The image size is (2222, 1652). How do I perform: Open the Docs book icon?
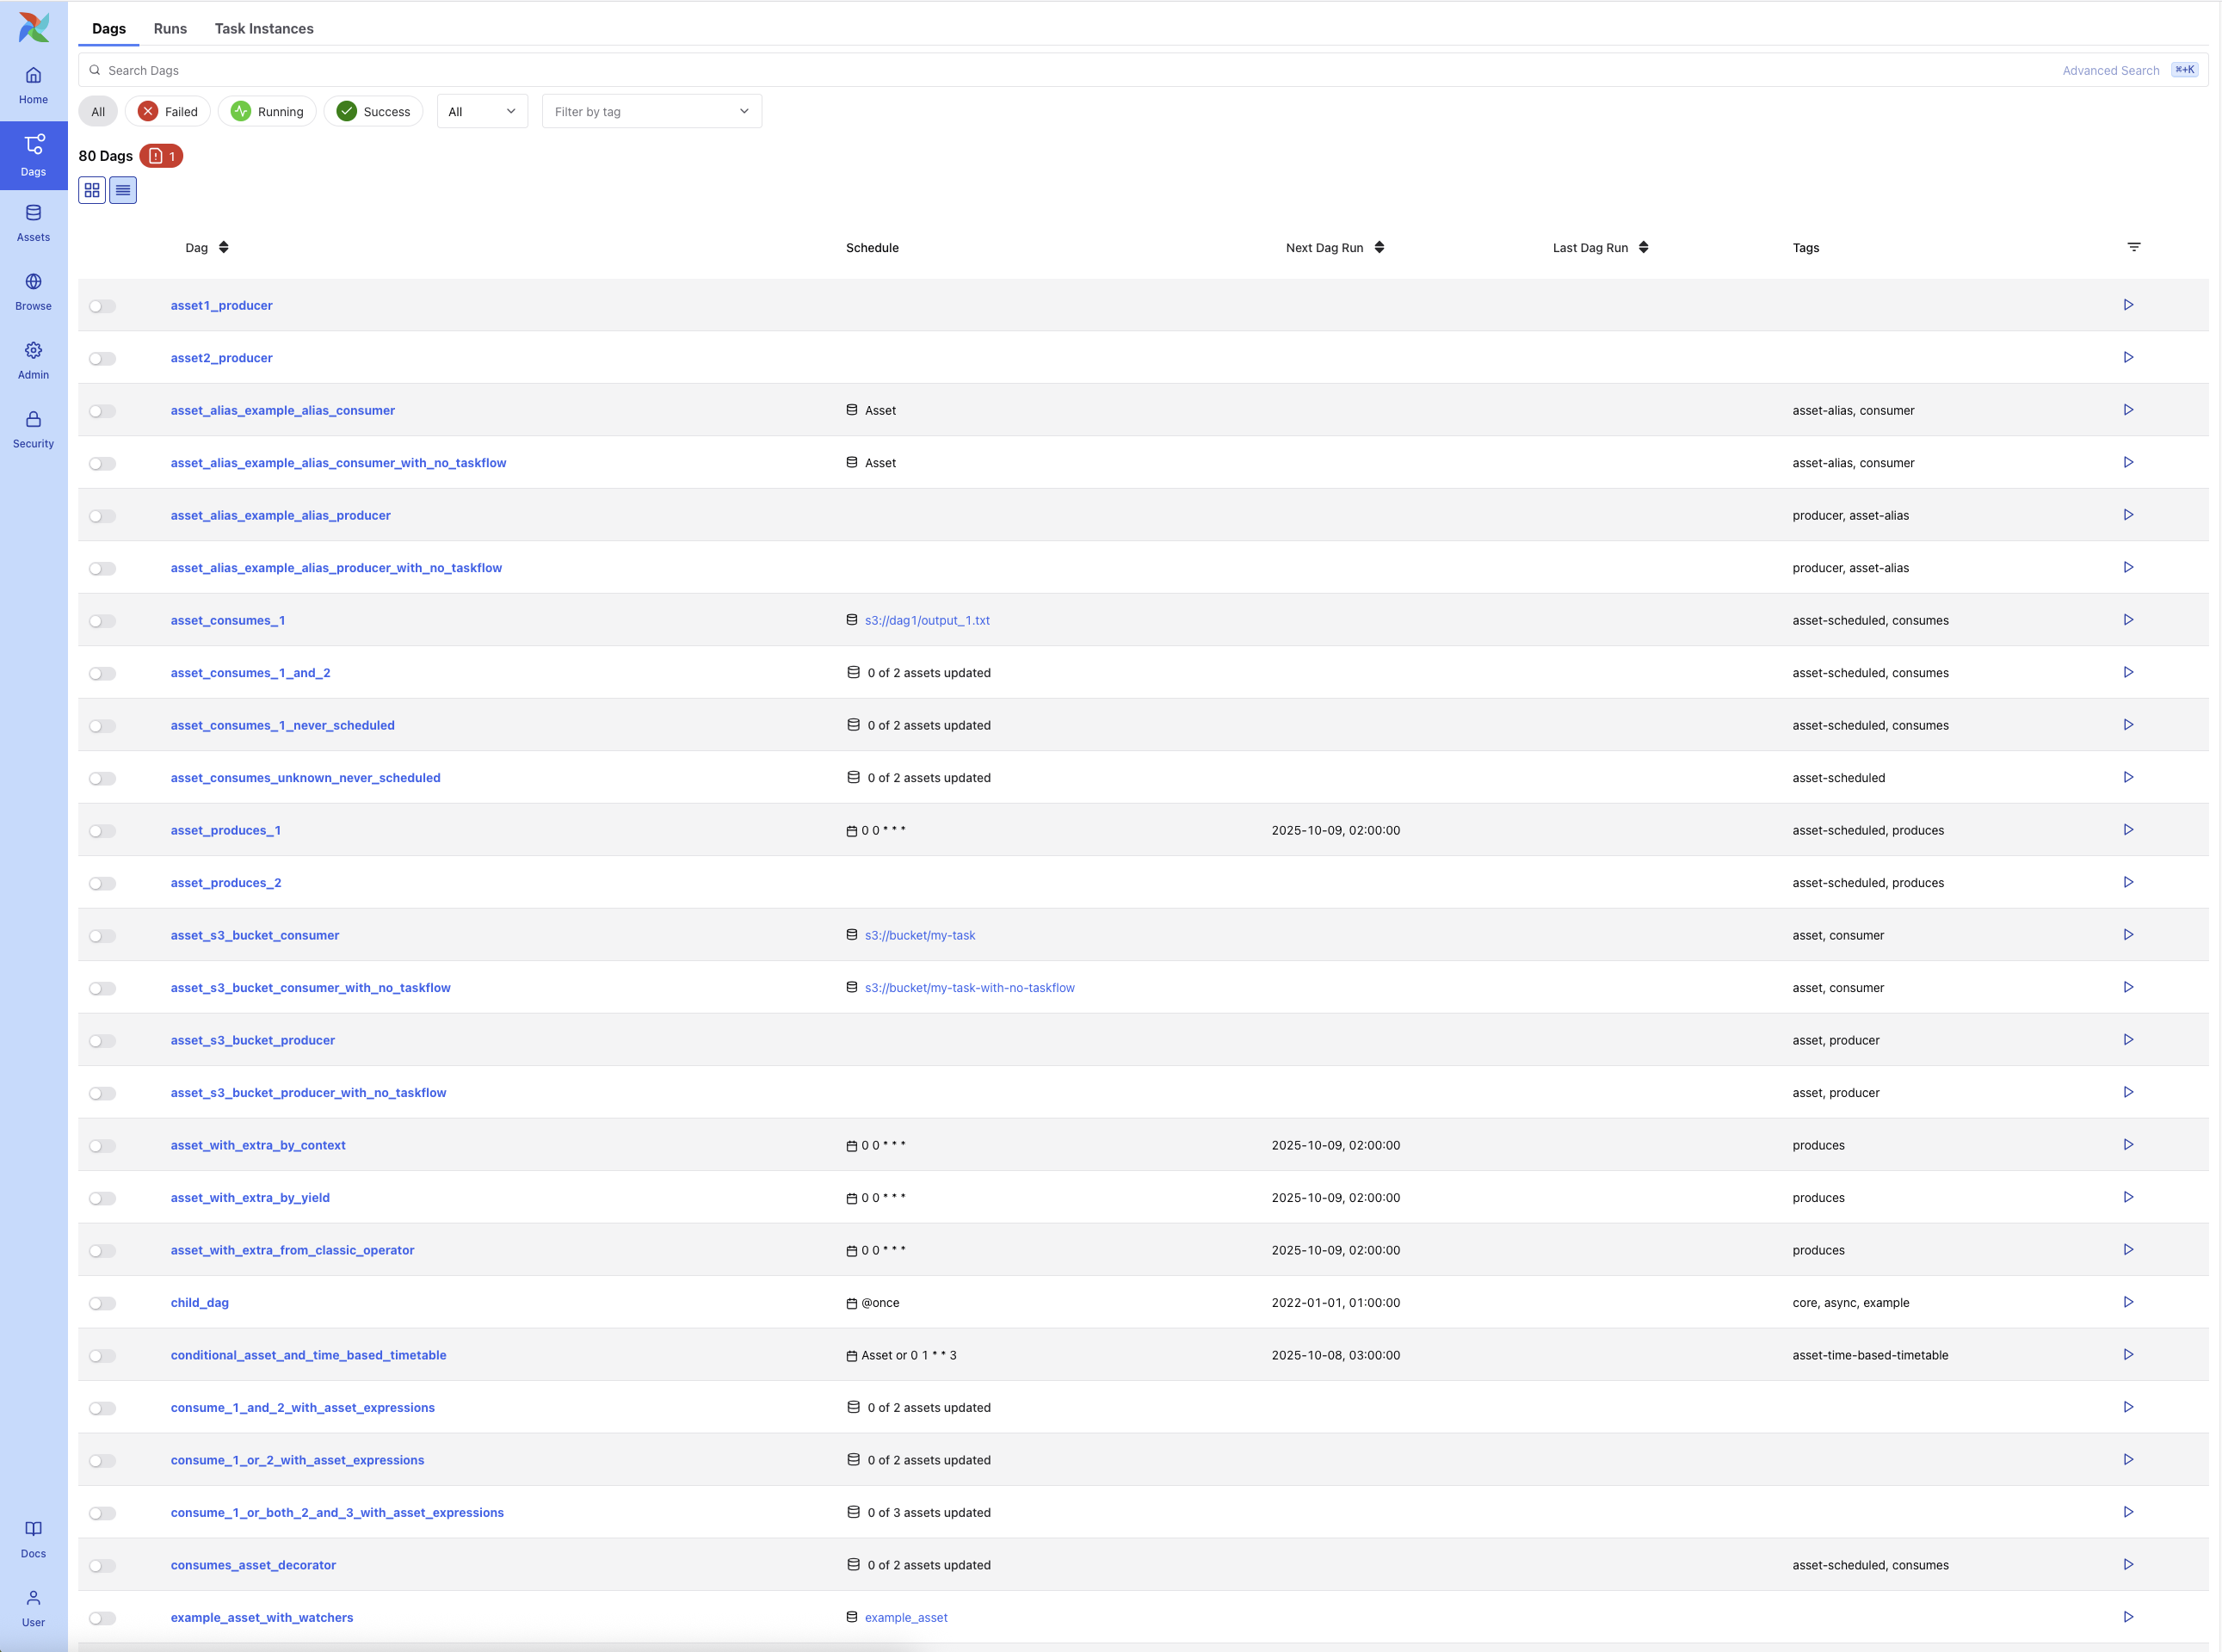pyautogui.click(x=33, y=1538)
